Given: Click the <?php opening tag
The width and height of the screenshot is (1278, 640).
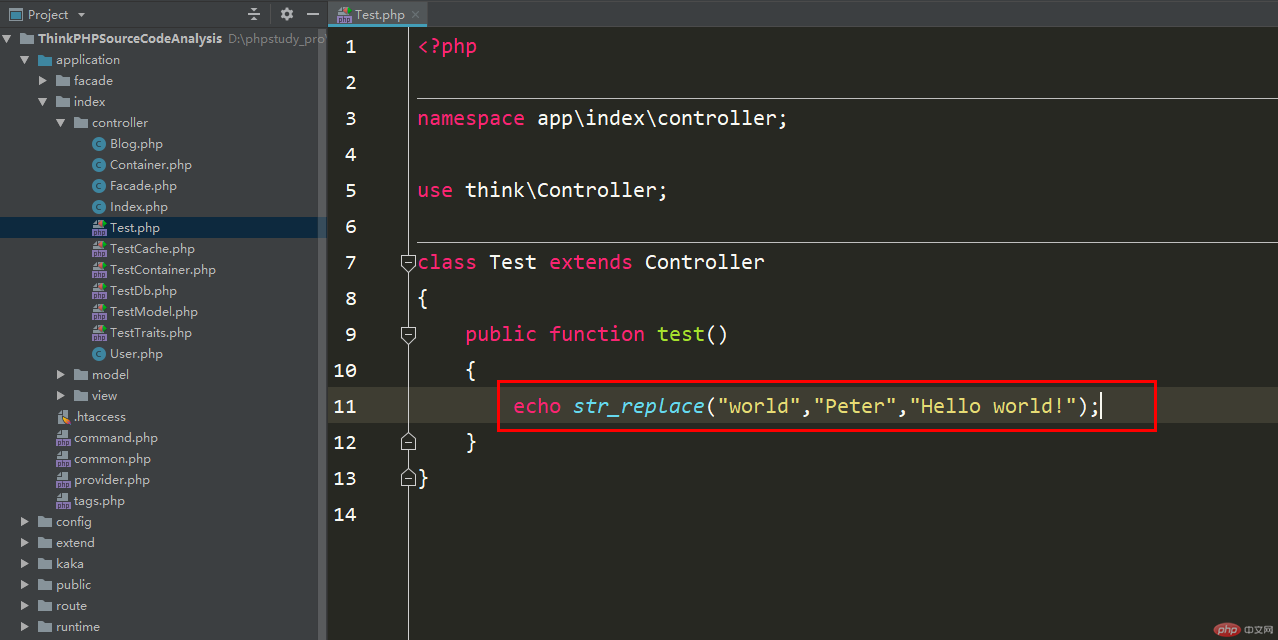Looking at the screenshot, I should pyautogui.click(x=447, y=46).
